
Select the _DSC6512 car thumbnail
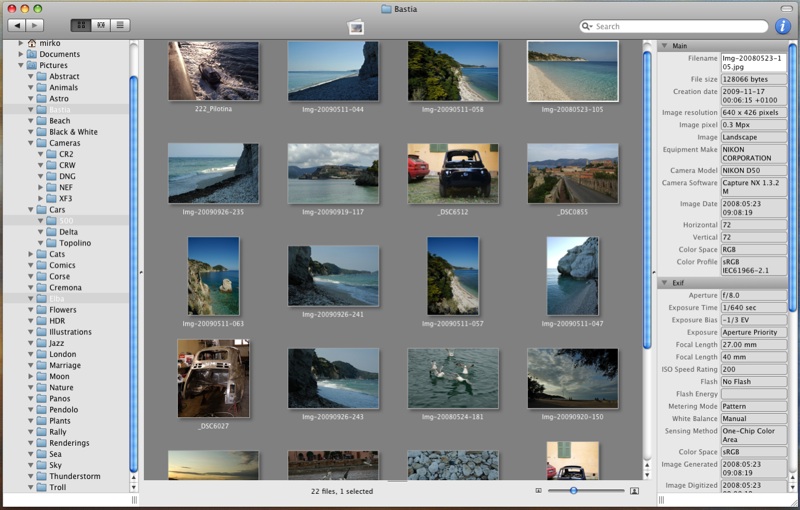(453, 172)
